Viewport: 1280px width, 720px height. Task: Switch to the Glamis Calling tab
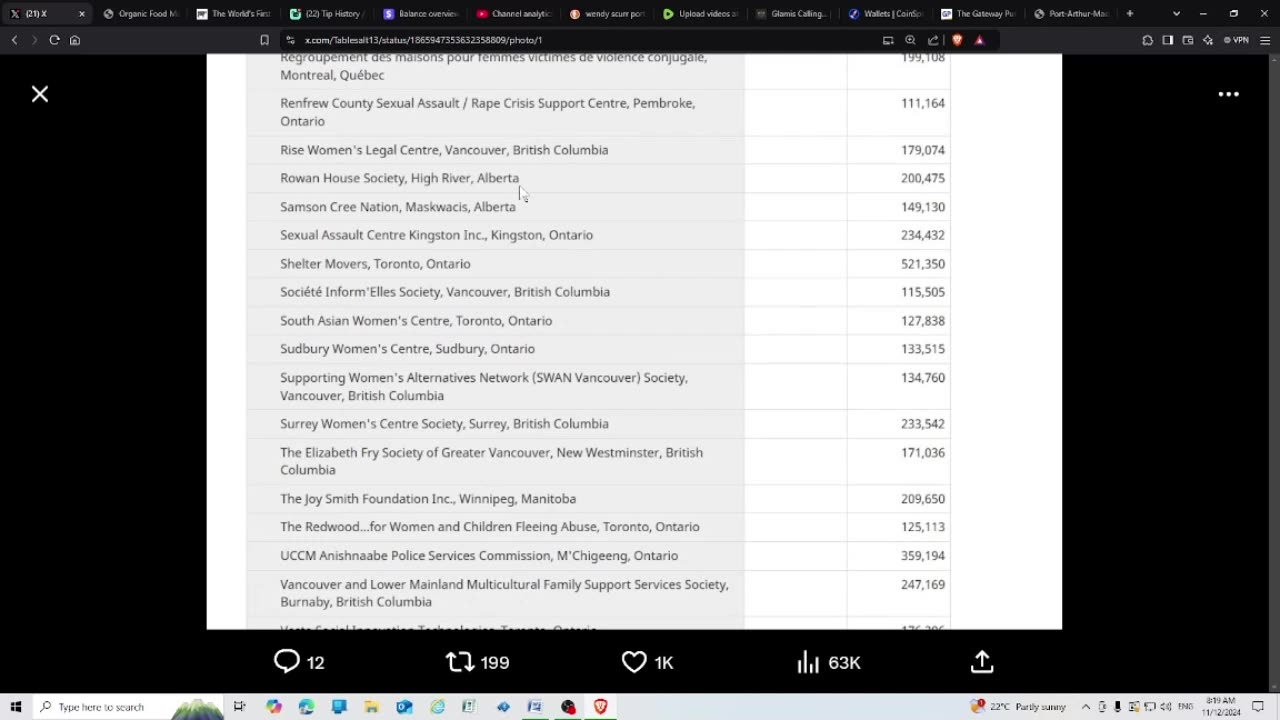792,14
